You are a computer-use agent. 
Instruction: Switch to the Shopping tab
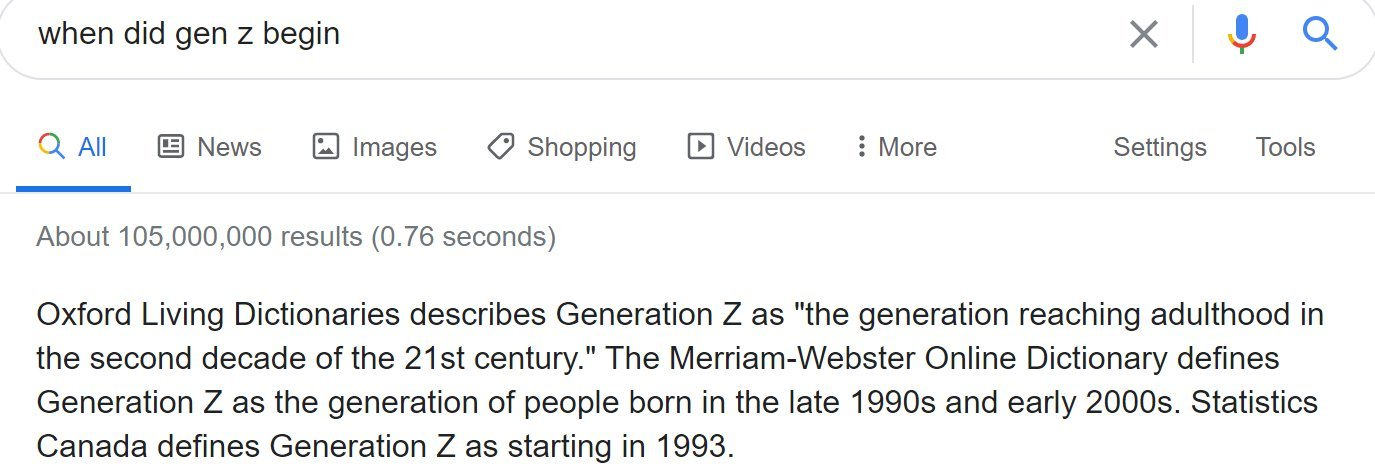pos(561,147)
